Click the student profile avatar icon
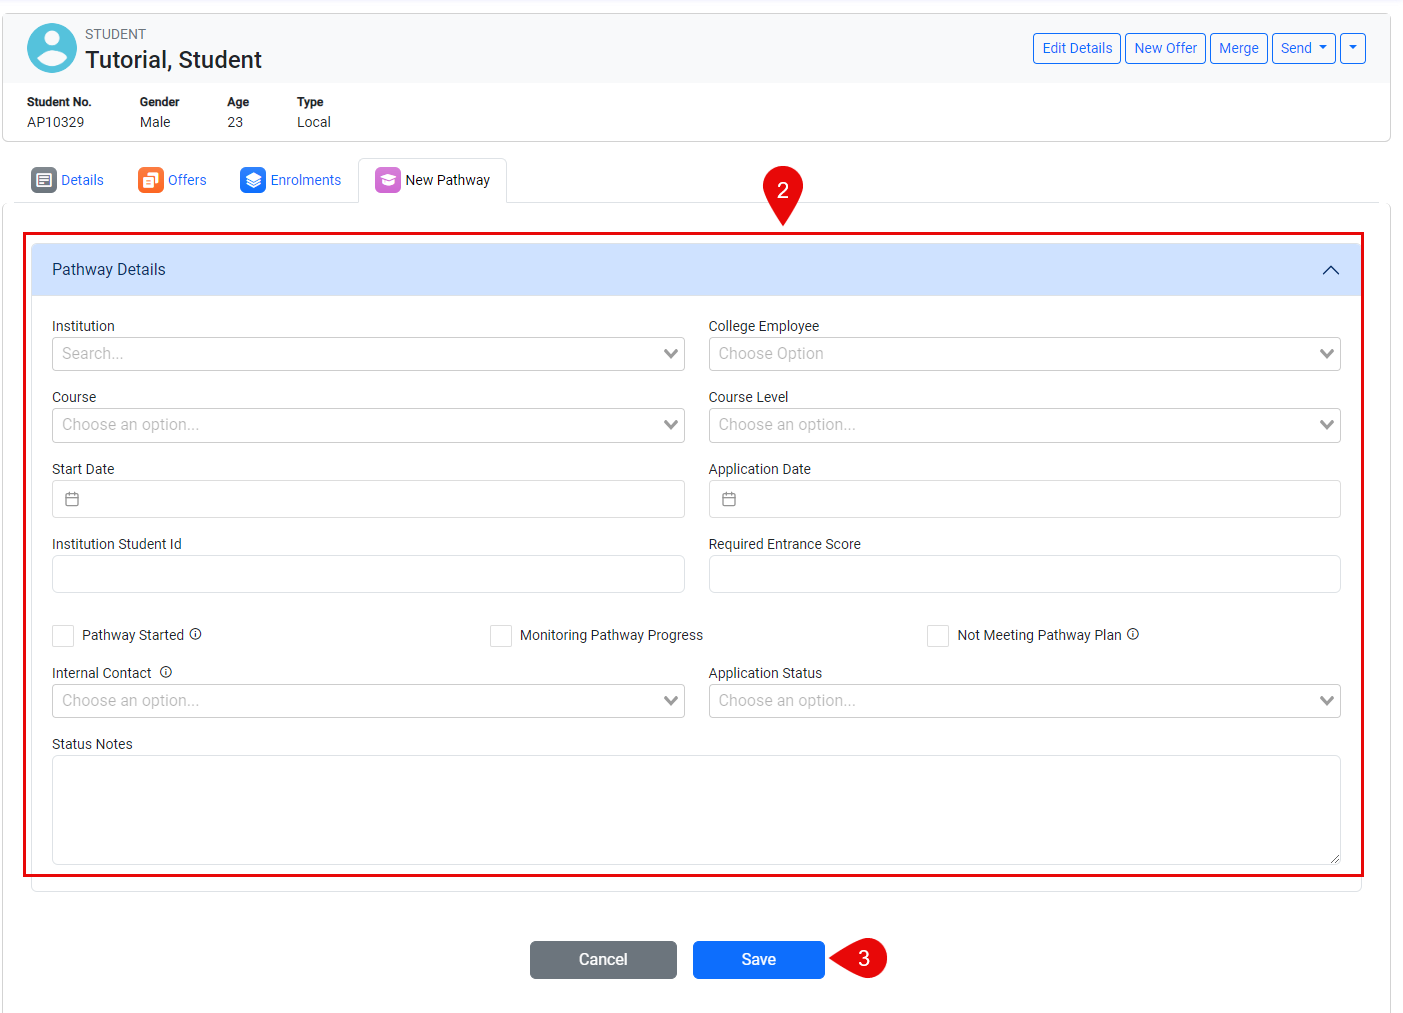1403x1013 pixels. click(52, 48)
